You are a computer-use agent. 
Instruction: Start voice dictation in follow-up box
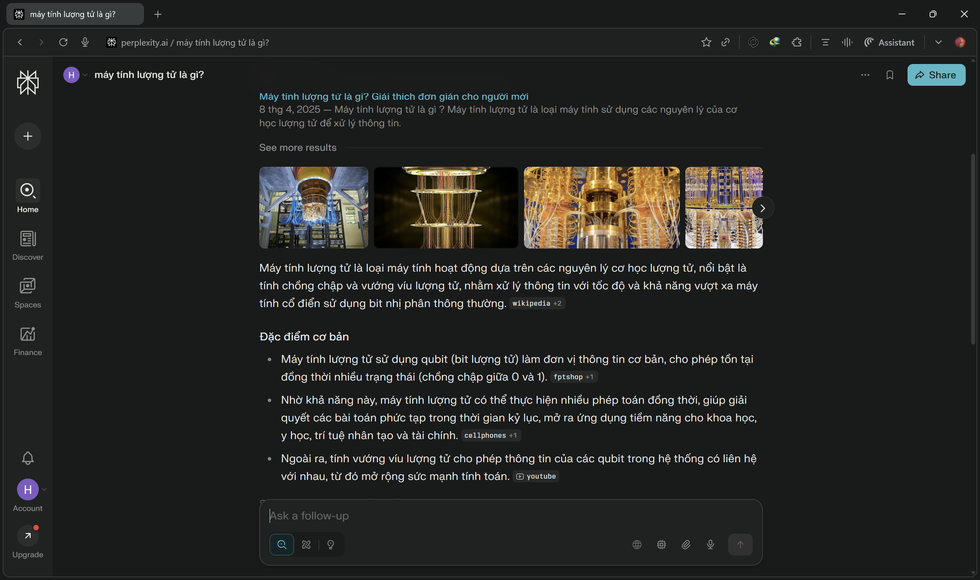click(x=711, y=545)
